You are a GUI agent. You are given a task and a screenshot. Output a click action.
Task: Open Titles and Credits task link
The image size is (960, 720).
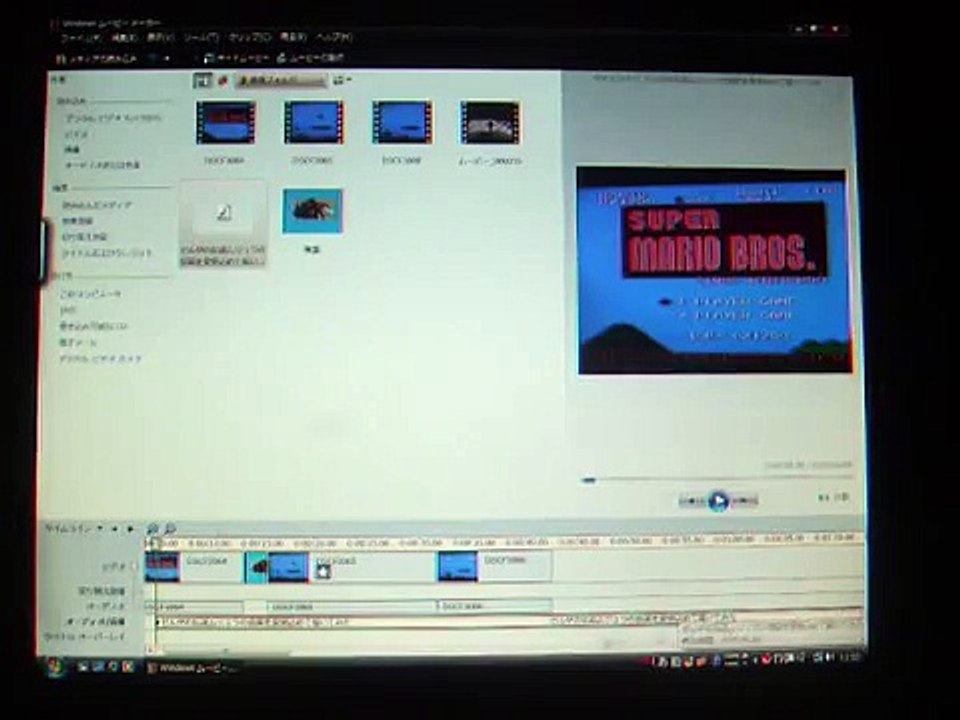tap(106, 253)
